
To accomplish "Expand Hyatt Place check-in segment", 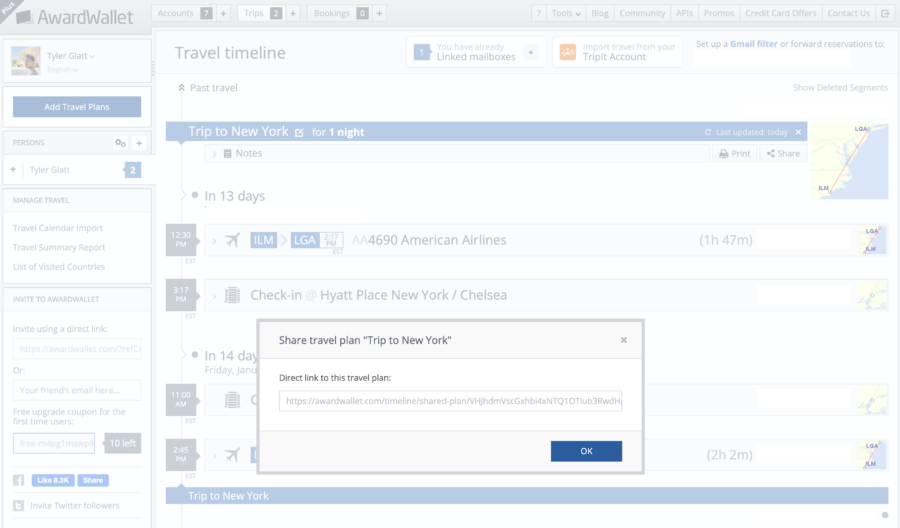I will pyautogui.click(x=214, y=296).
